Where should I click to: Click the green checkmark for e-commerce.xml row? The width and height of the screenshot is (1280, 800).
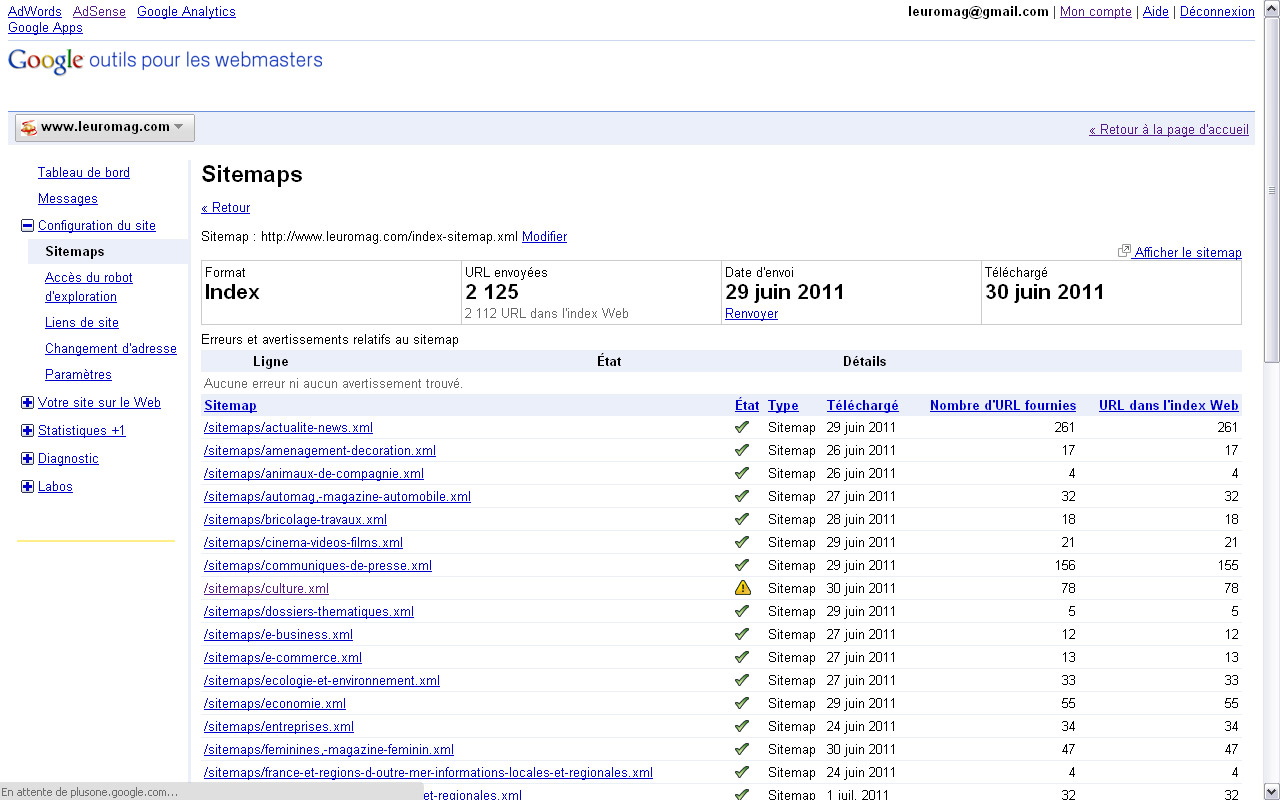(x=742, y=657)
